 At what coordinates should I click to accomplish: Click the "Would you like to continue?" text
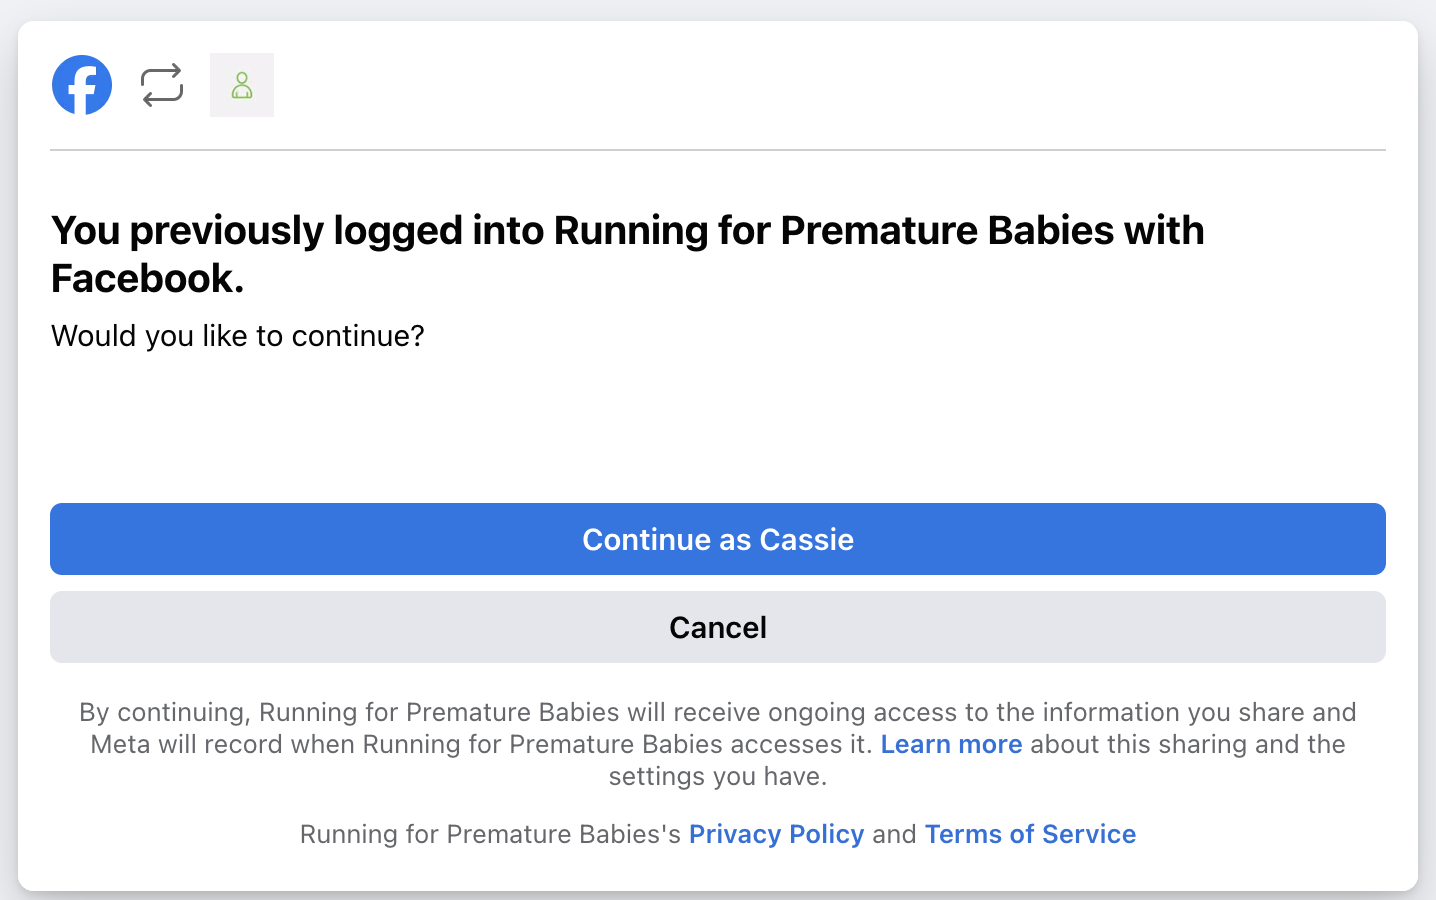pos(238,336)
